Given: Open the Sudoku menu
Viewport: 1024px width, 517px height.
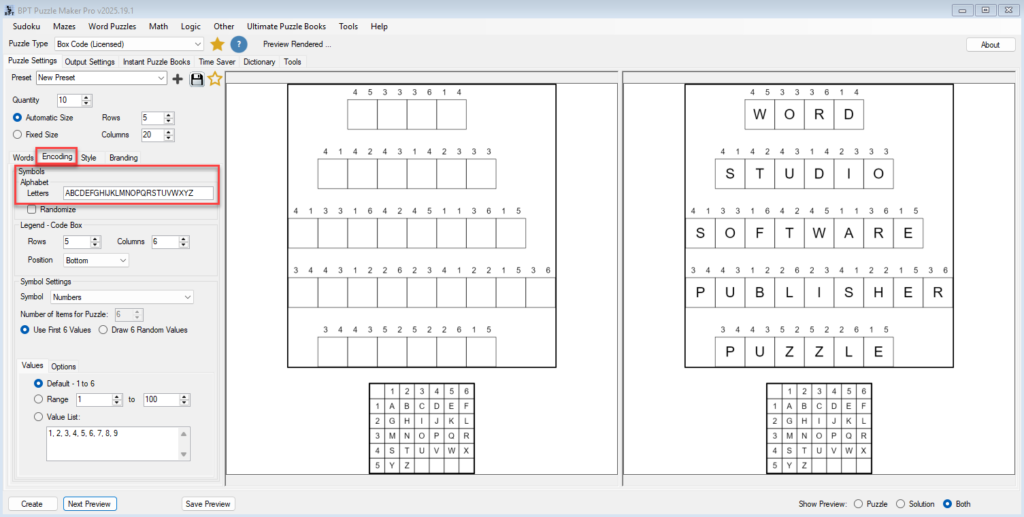Looking at the screenshot, I should (x=26, y=26).
